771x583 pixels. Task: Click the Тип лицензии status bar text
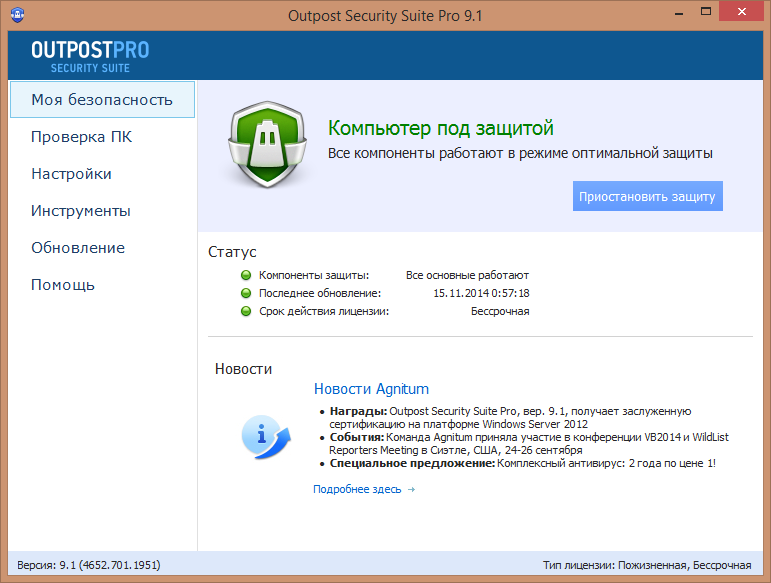647,565
